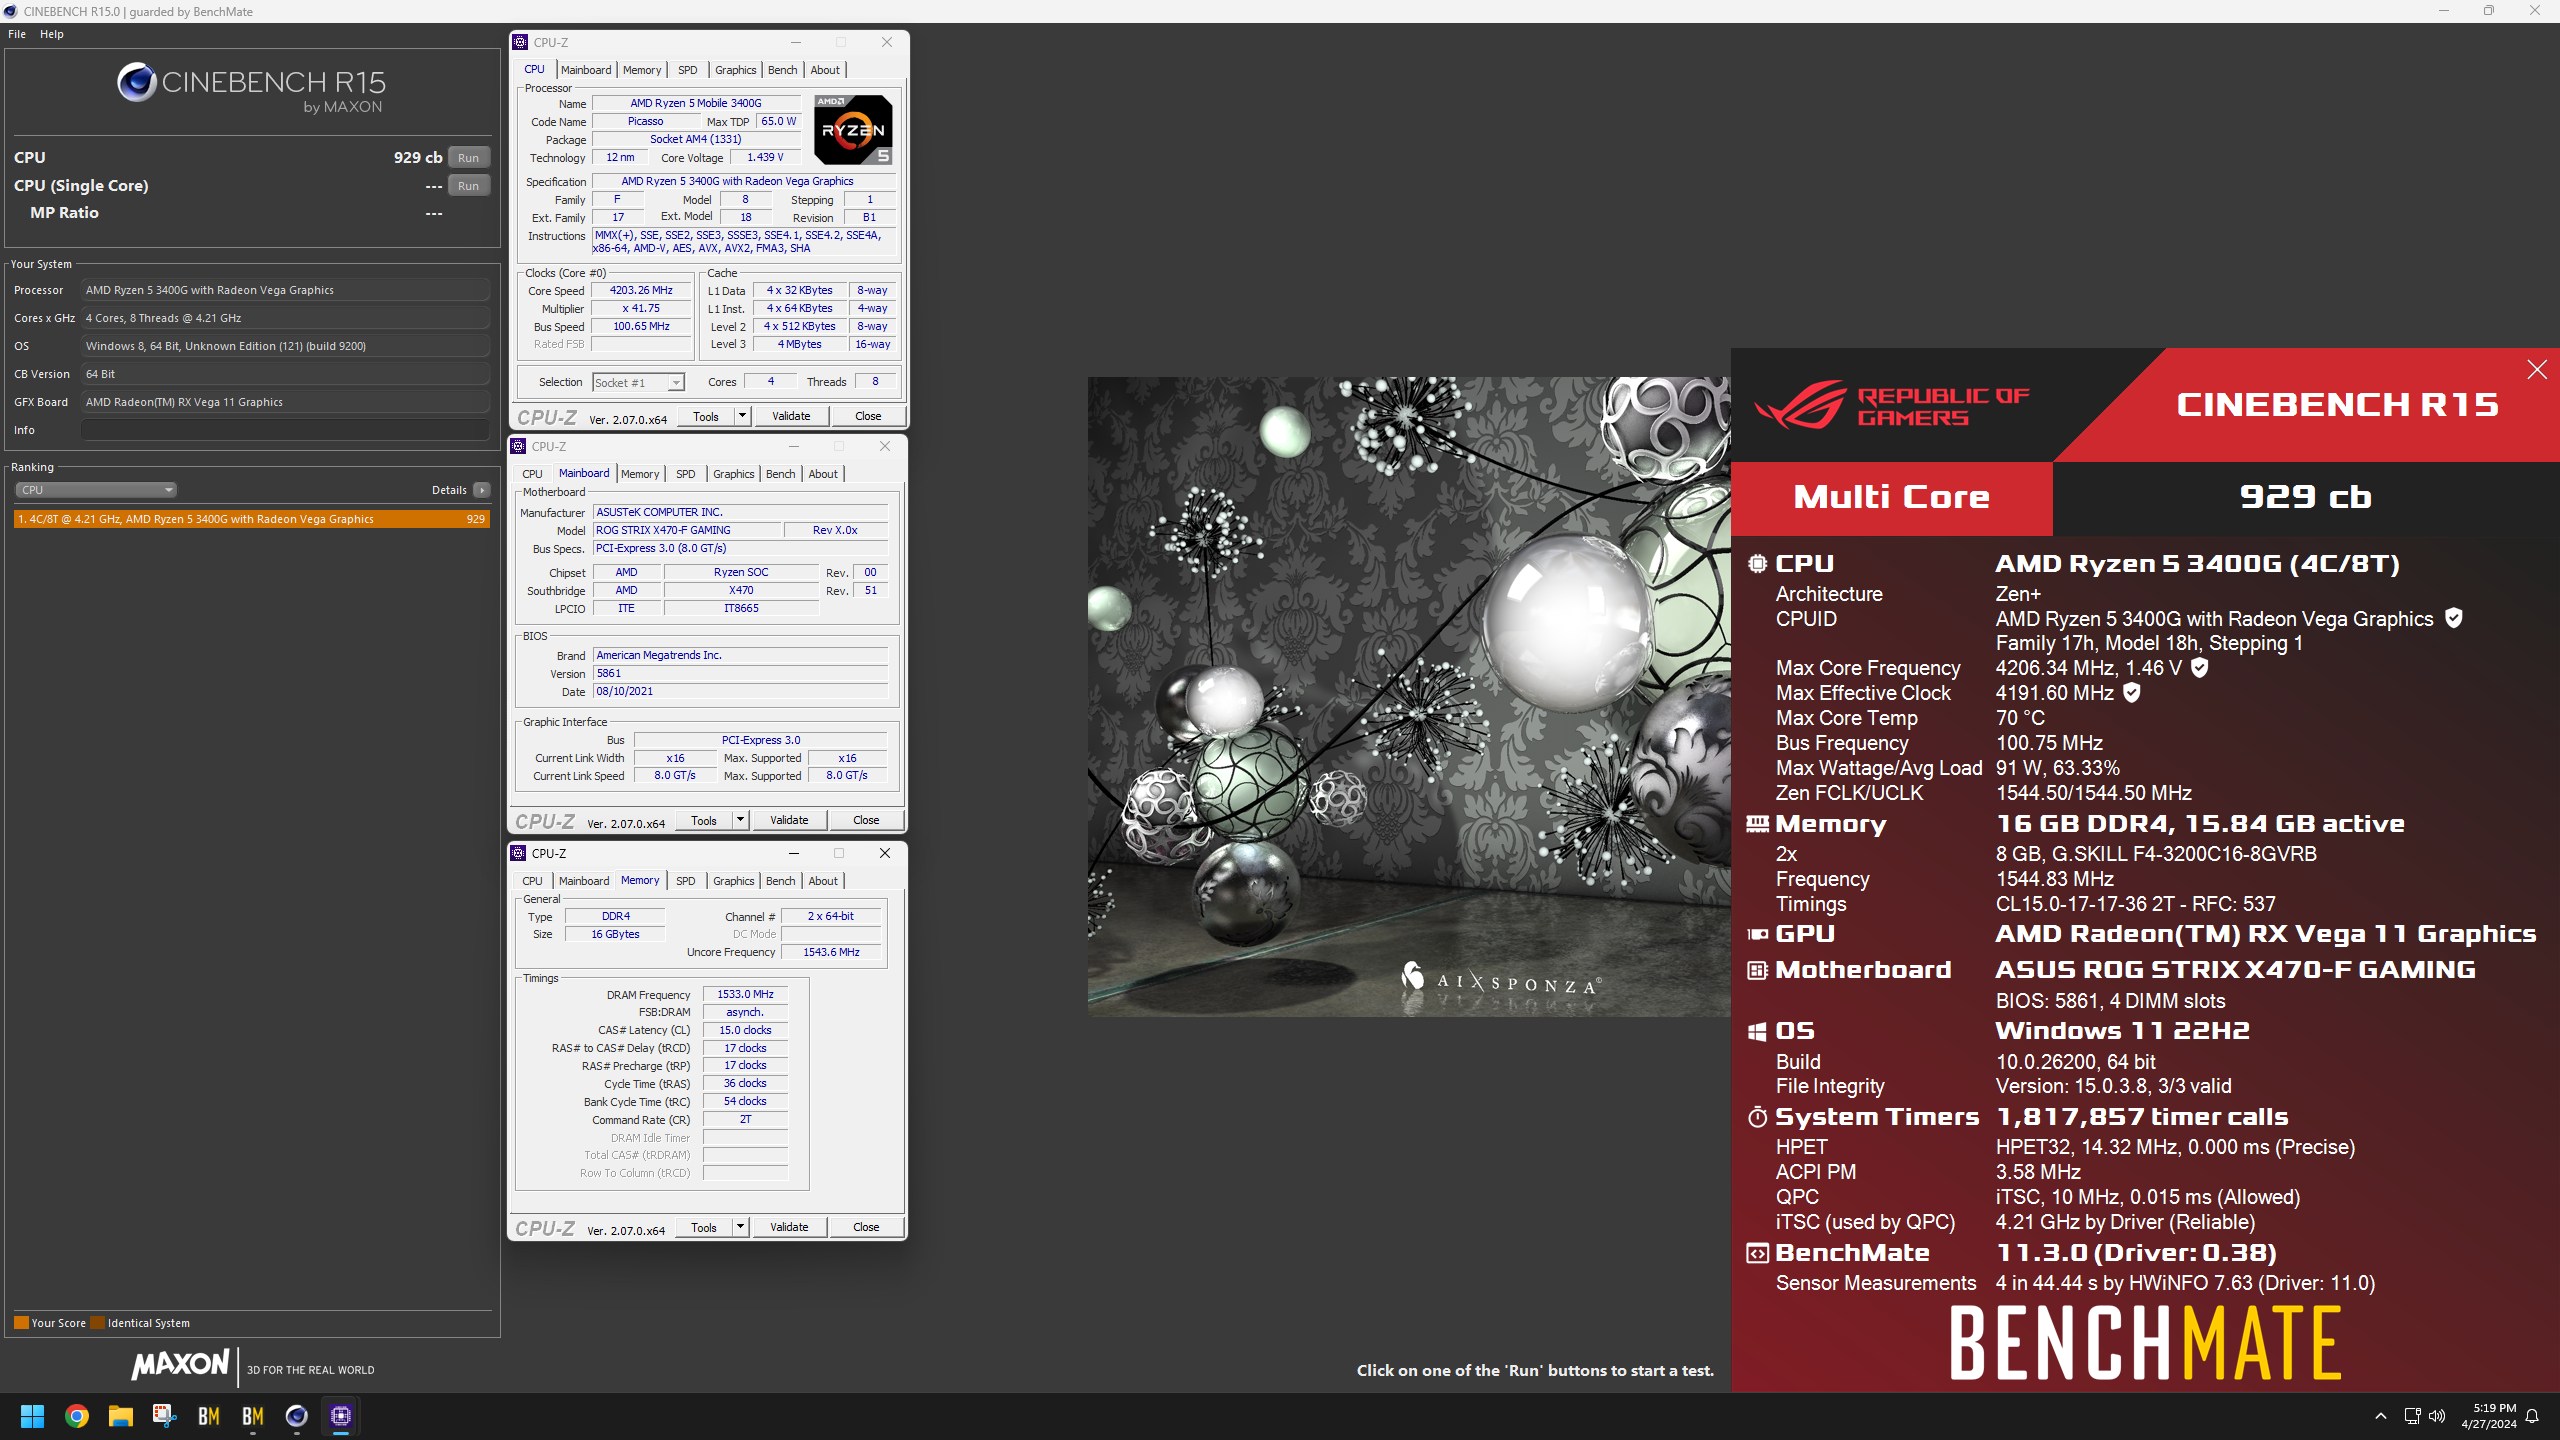2560x1440 pixels.
Task: Open the CPU-Z taskbar icon
Action: pos(341,1416)
